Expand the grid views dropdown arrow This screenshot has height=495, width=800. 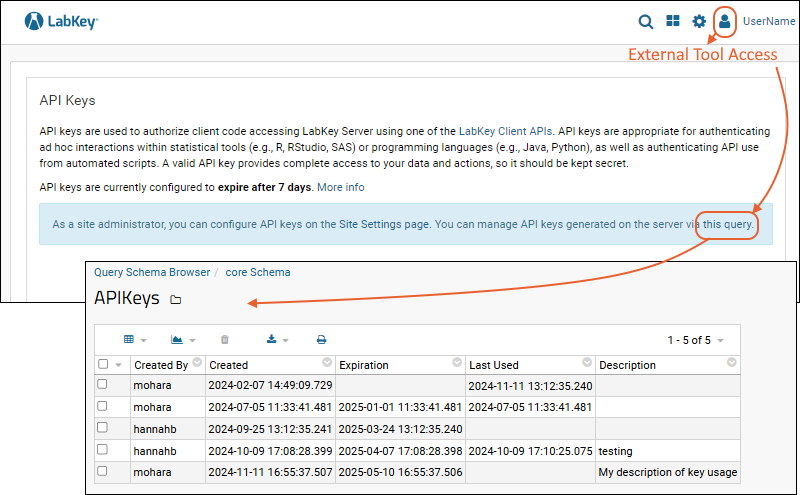143,340
